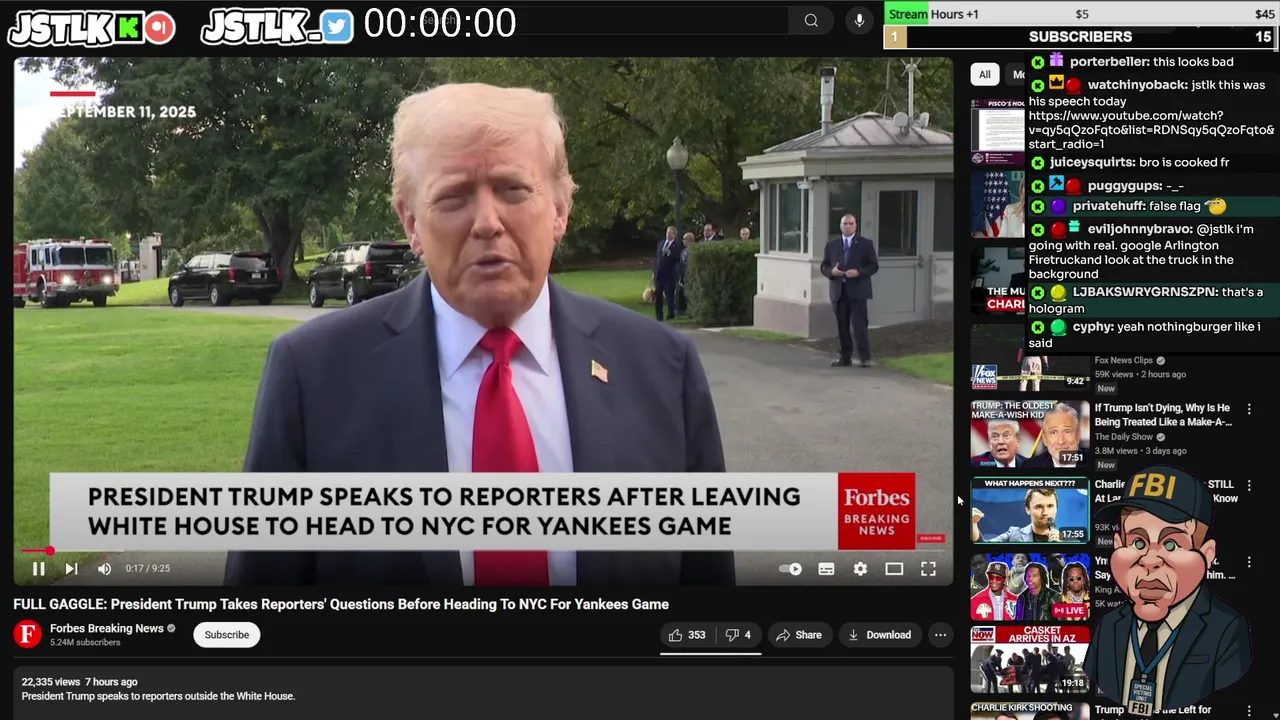1280x720 pixels.
Task: Subscribe to Forbes Breaking News
Action: pos(227,635)
